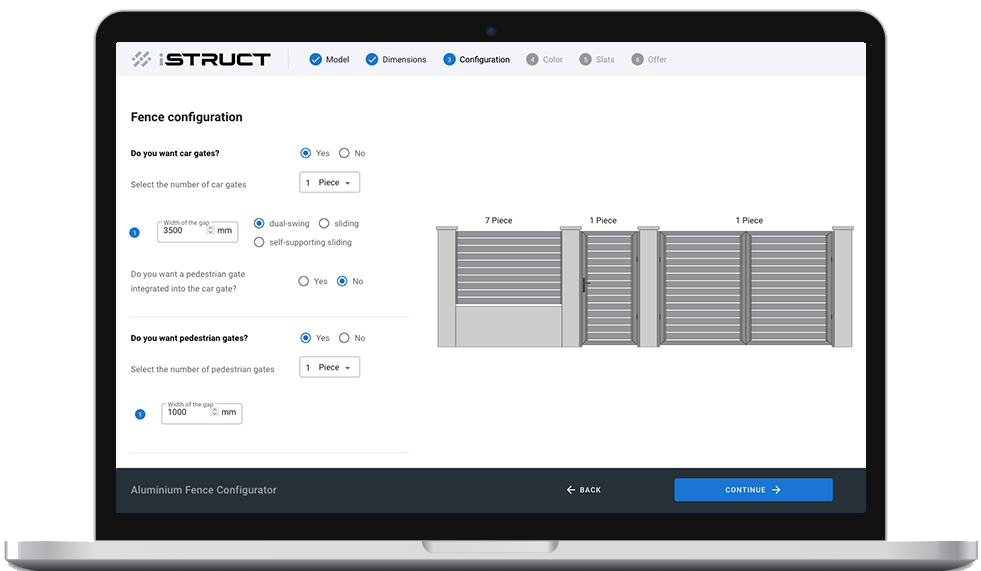
Task: Click the 'Fence configuration' heading
Action: 186,117
